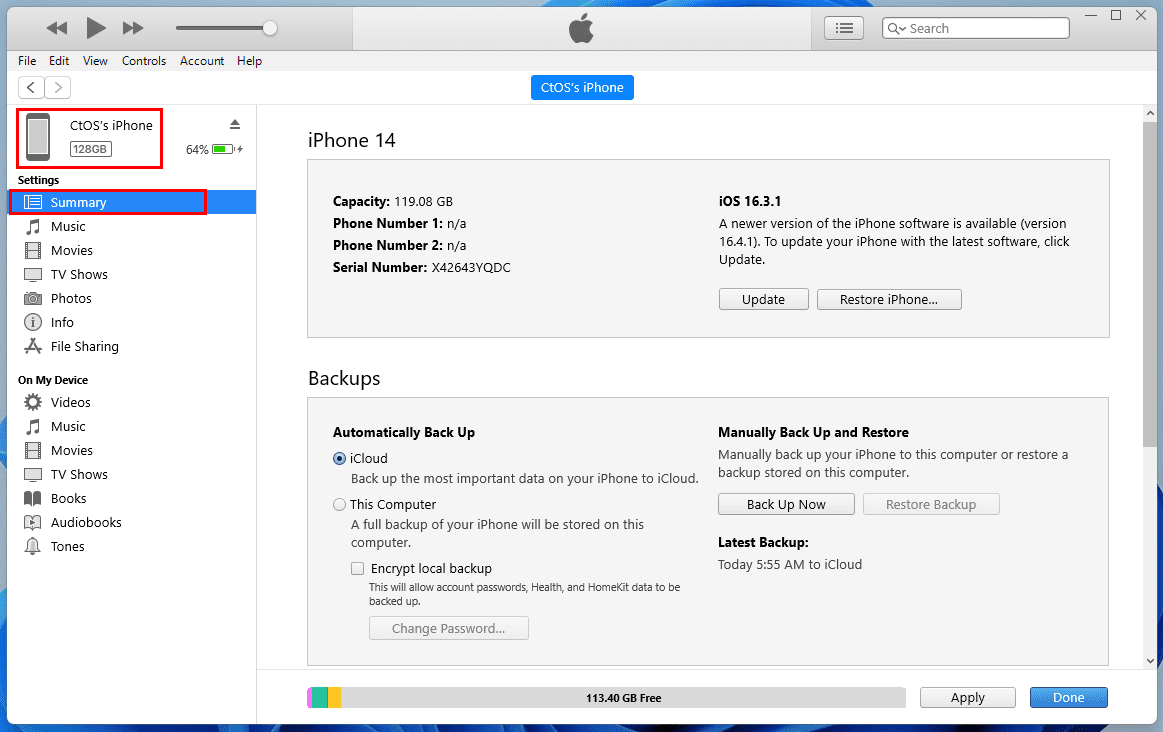Open the View menu
The width and height of the screenshot is (1163, 732).
point(95,61)
